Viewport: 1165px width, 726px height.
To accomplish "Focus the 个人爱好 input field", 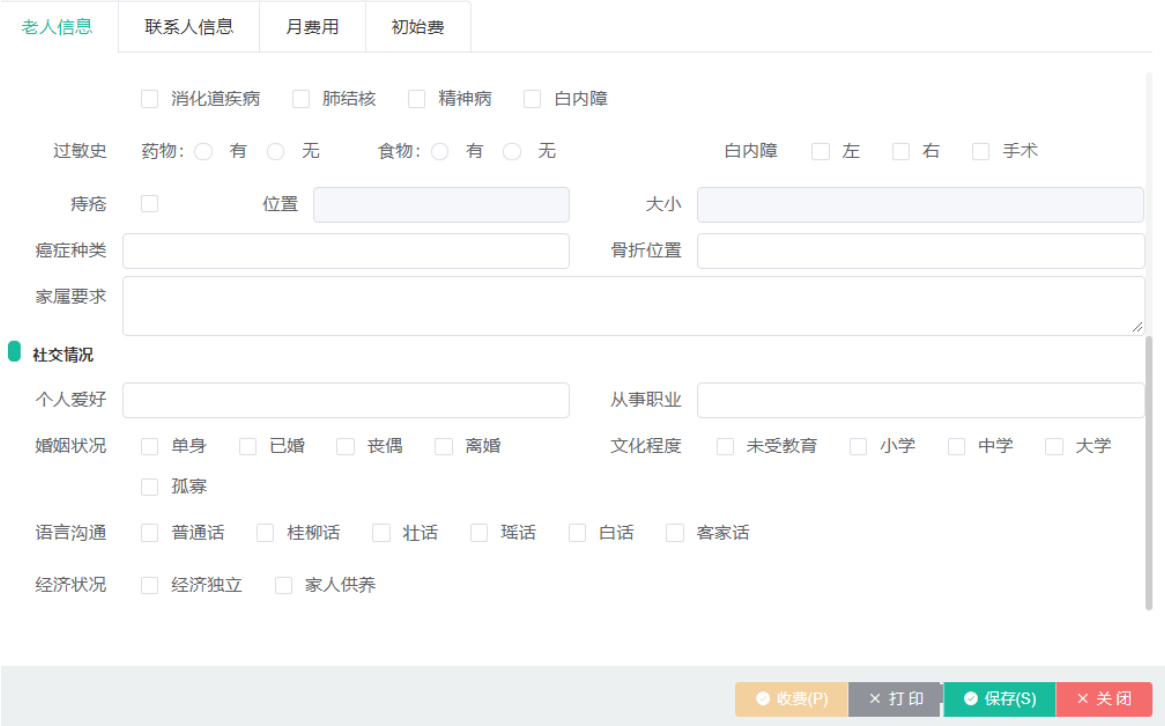I will [x=346, y=401].
